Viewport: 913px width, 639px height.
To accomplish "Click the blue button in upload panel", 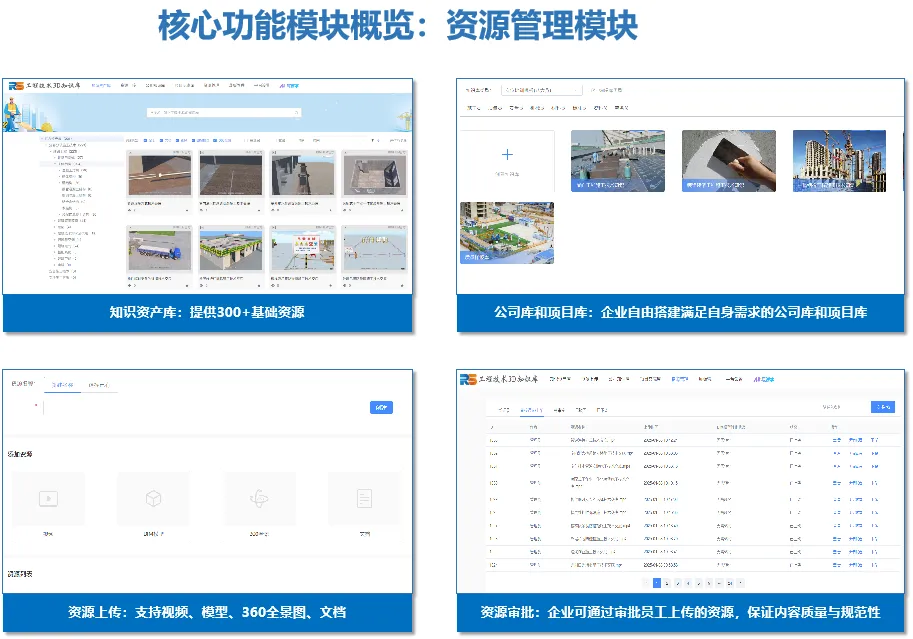I will click(381, 407).
